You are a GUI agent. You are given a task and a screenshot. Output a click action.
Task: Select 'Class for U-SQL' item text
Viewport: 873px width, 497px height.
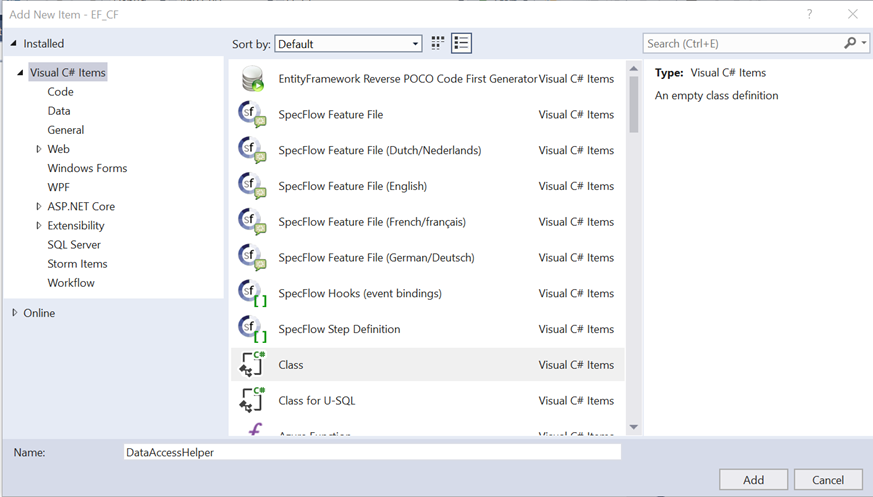[x=317, y=400]
